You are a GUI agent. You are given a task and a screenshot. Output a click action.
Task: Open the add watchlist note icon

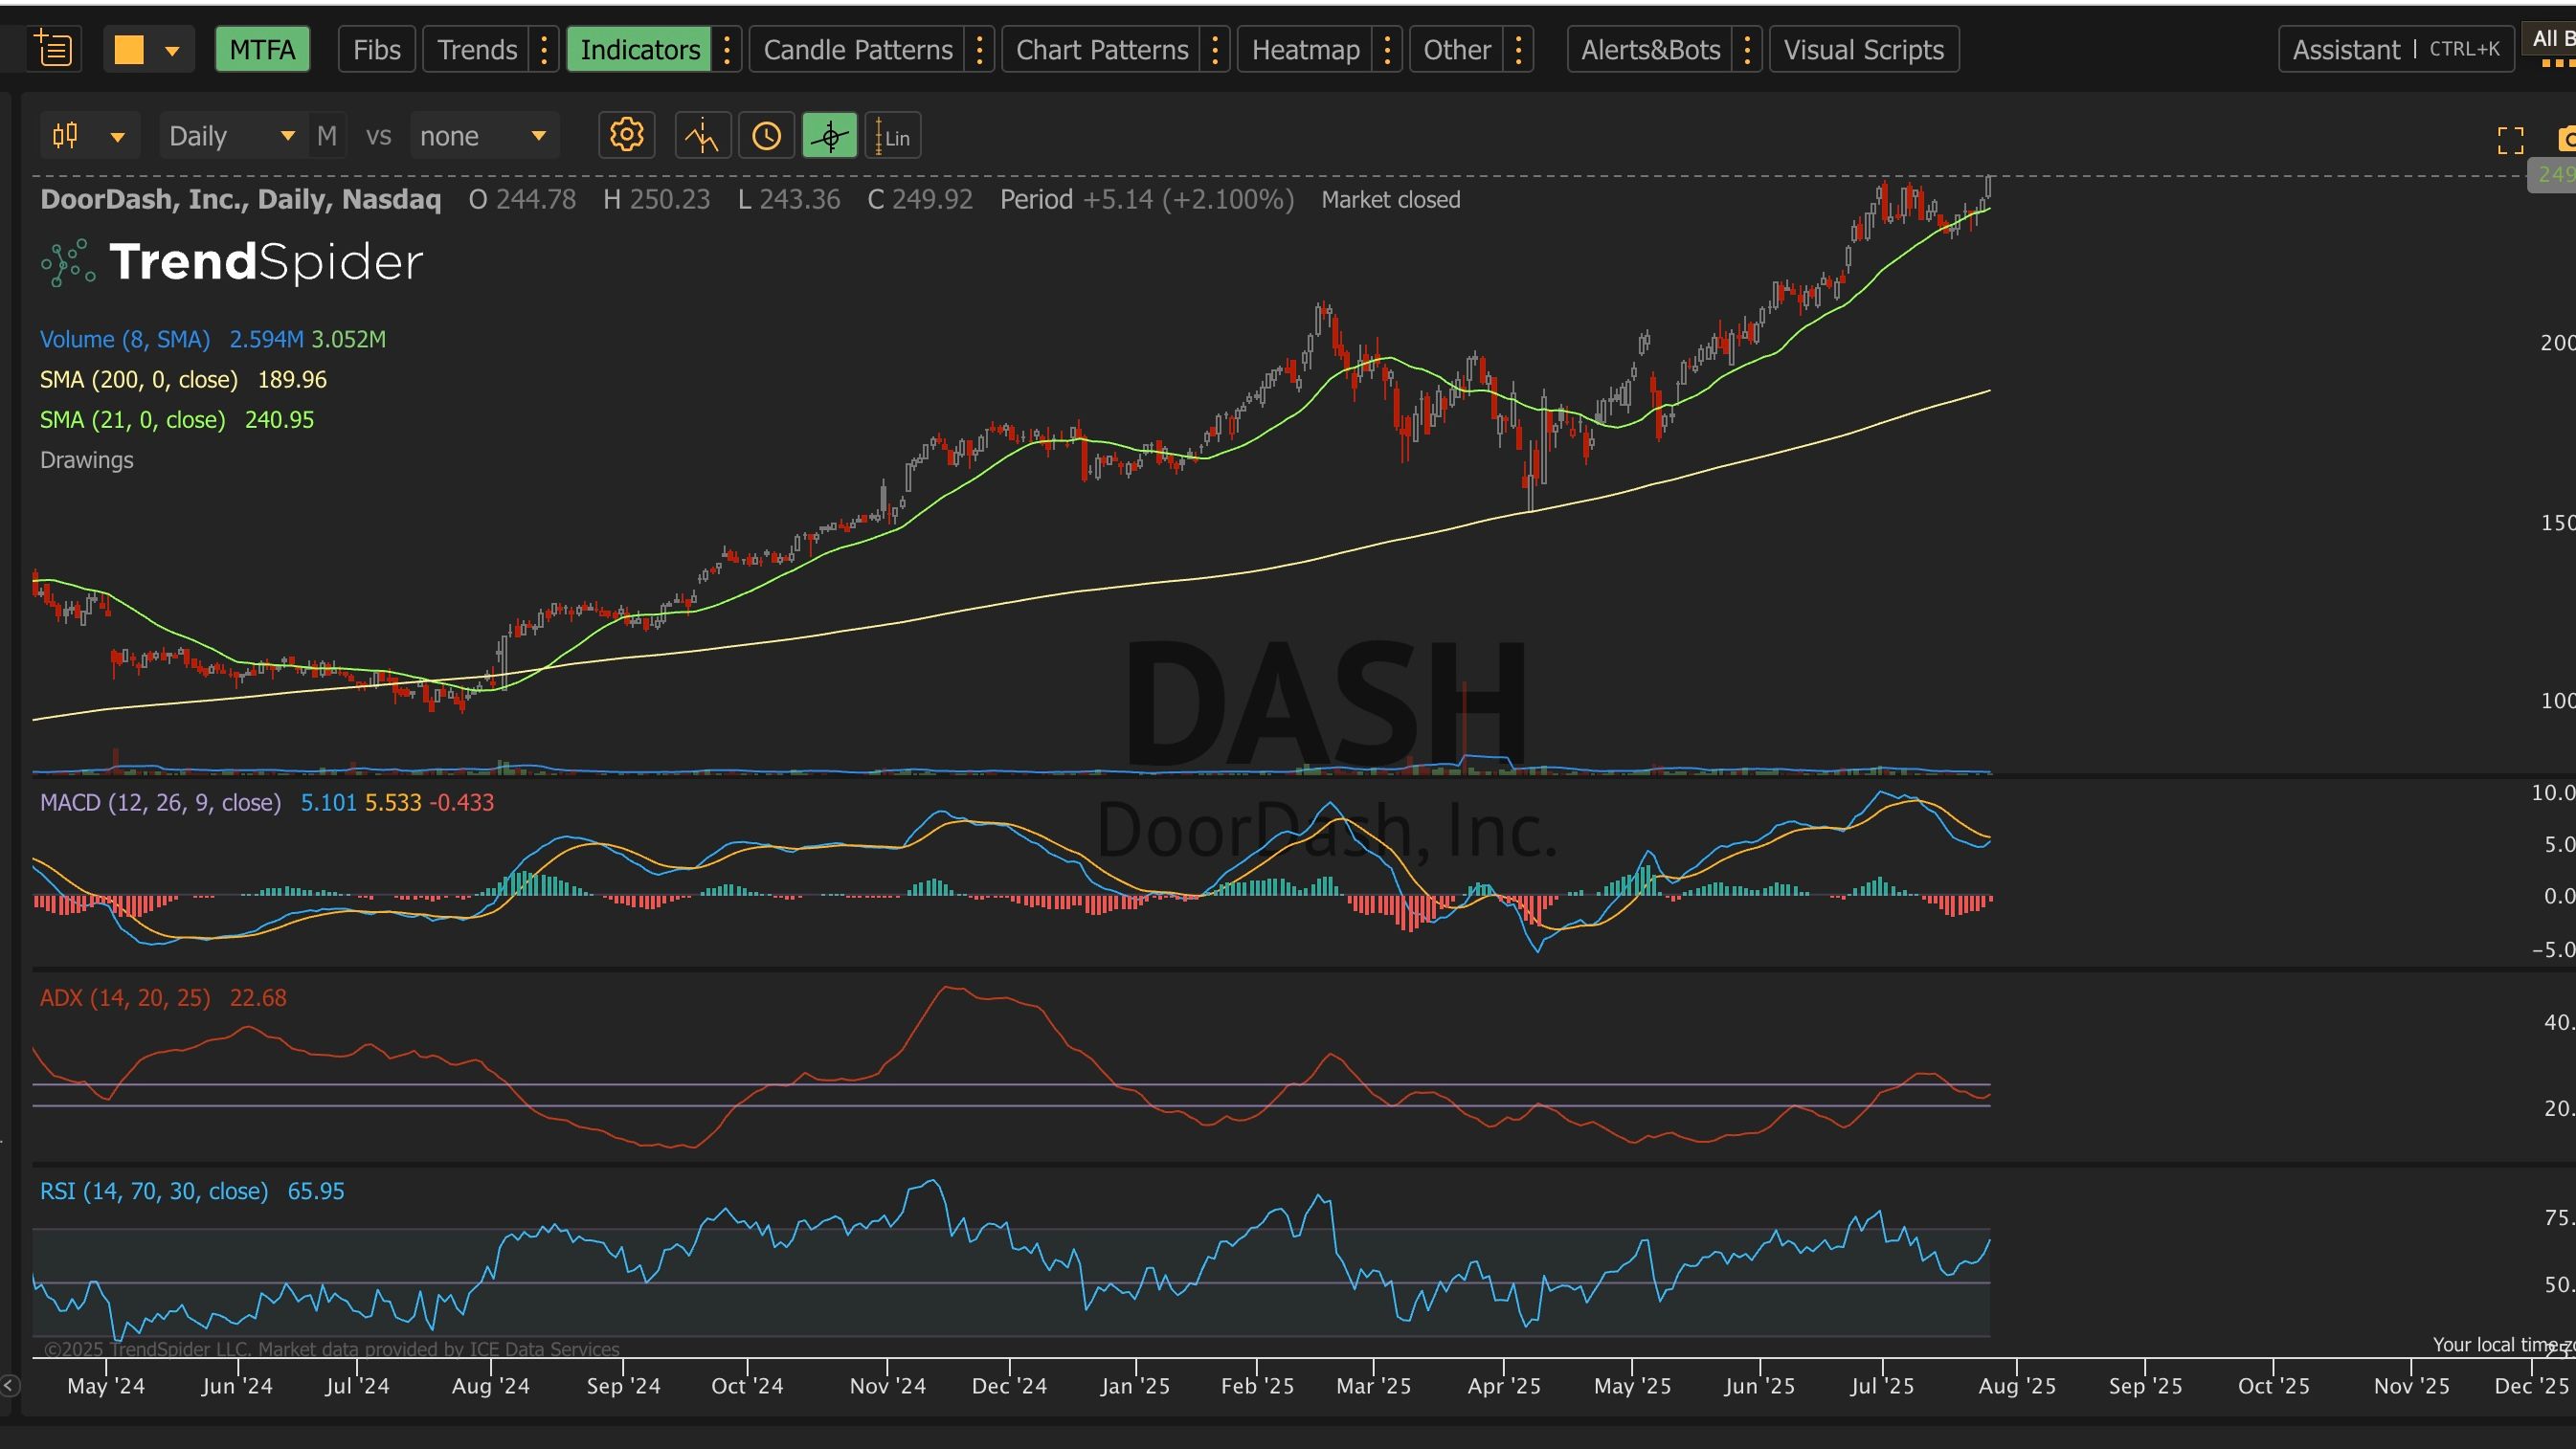click(52, 49)
